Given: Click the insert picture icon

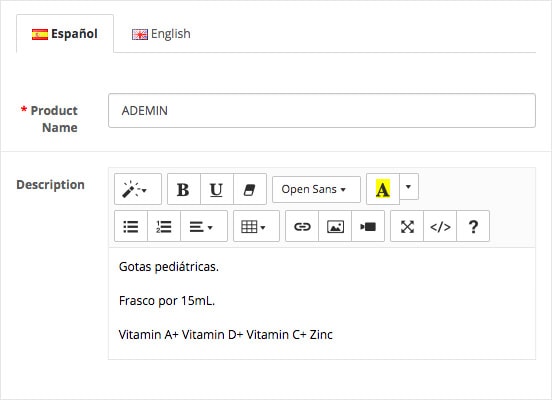Looking at the screenshot, I should [335, 226].
